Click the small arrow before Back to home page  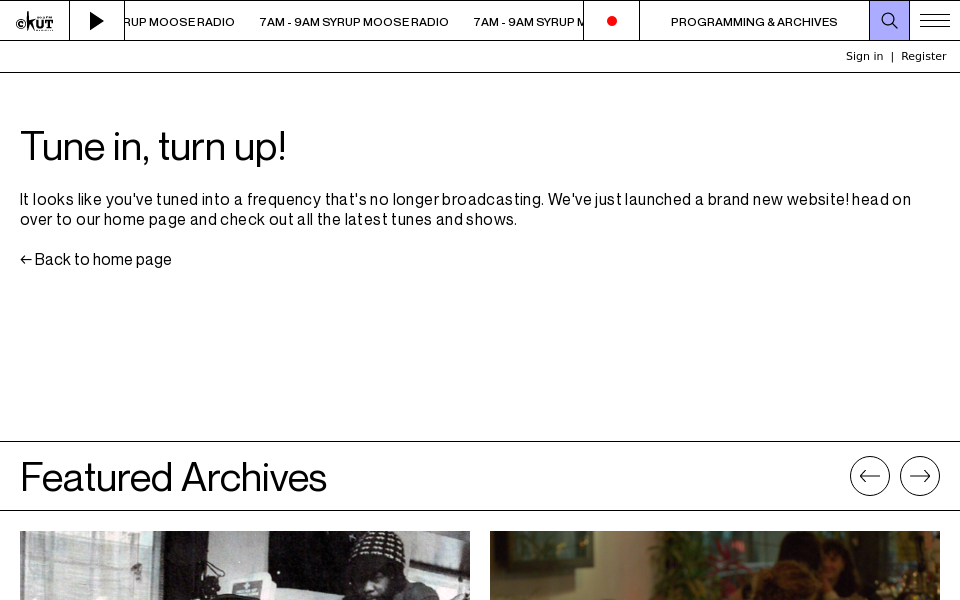click(26, 260)
